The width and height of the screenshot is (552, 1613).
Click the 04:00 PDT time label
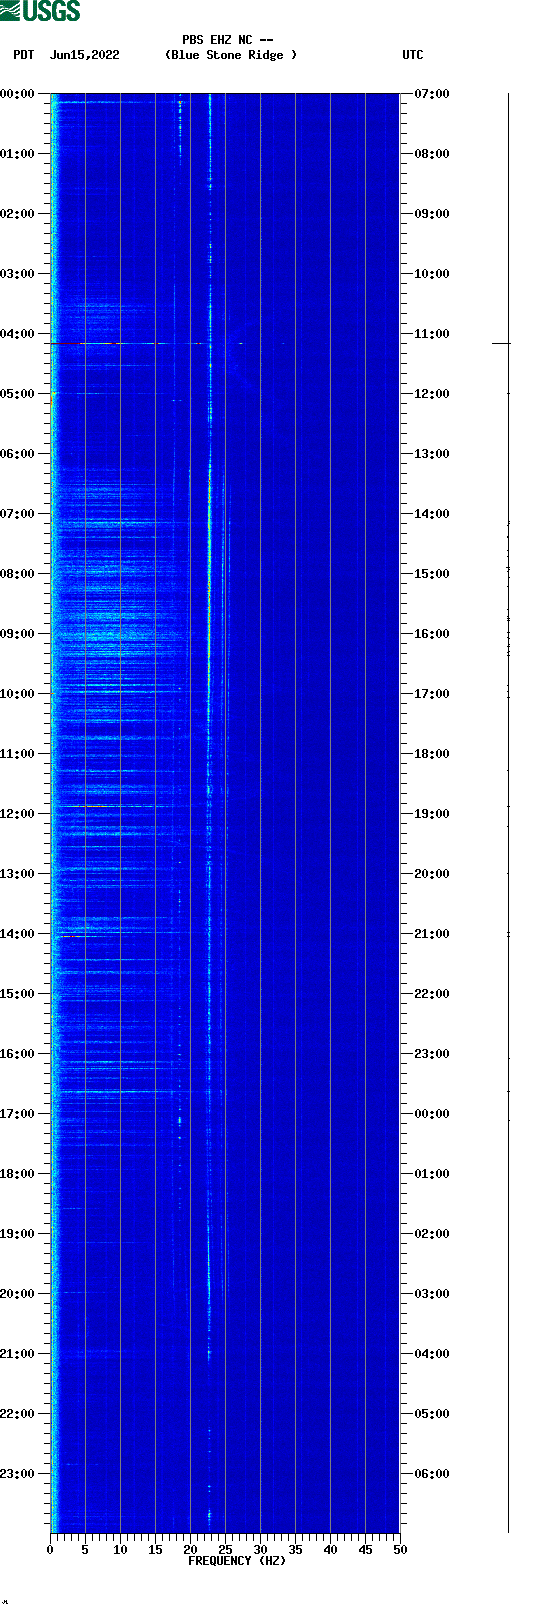click(x=17, y=334)
